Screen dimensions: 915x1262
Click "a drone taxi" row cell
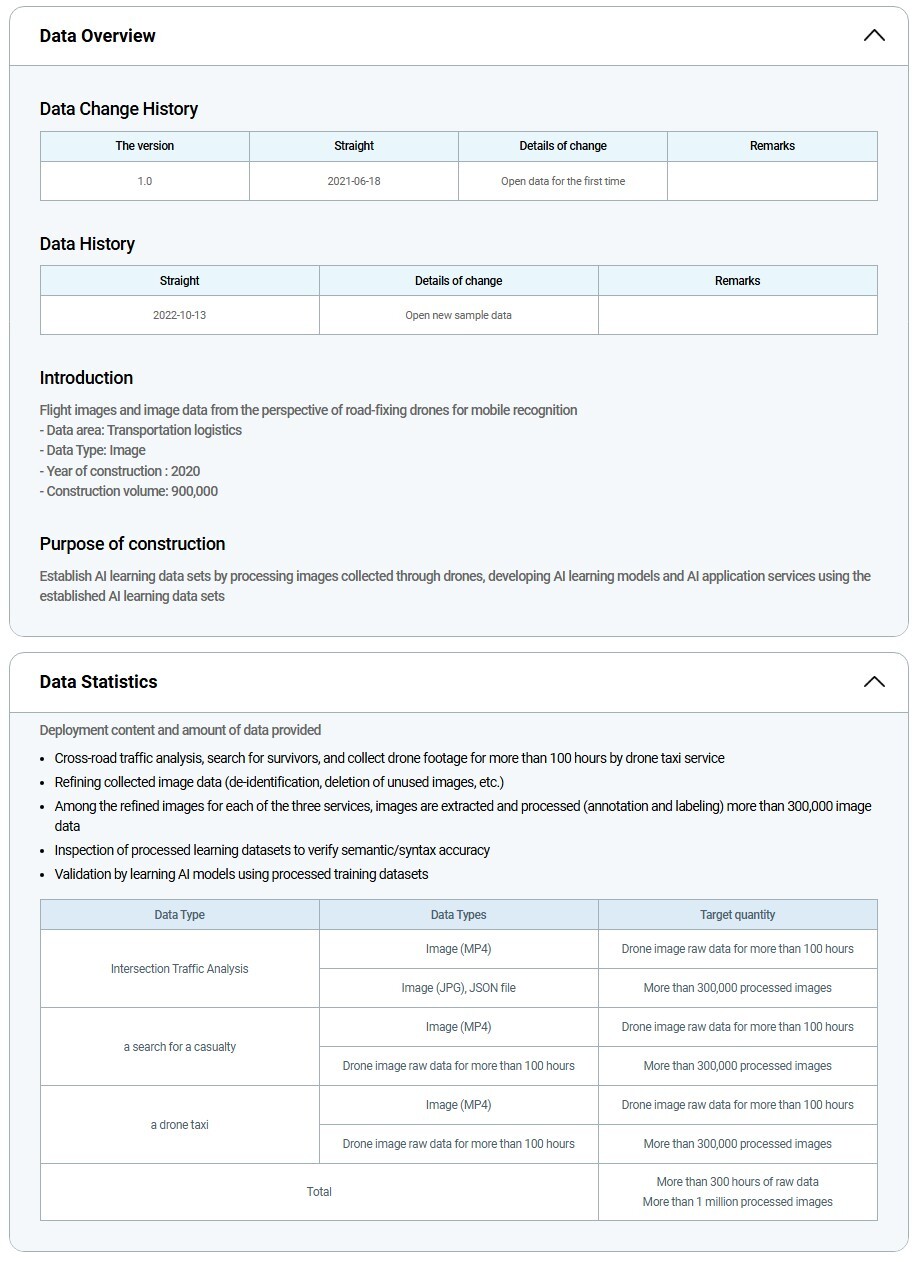(180, 1125)
